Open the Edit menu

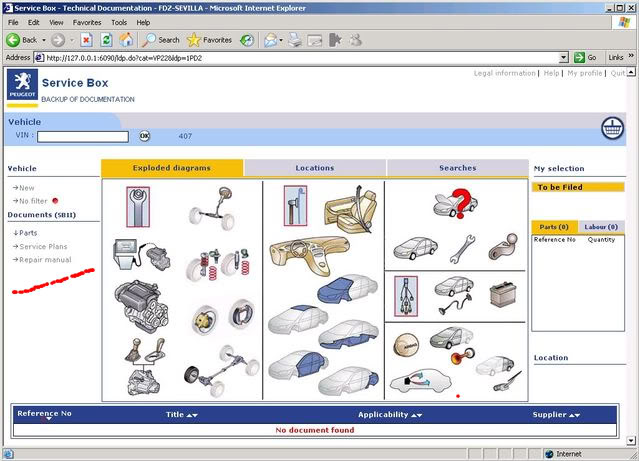(34, 22)
